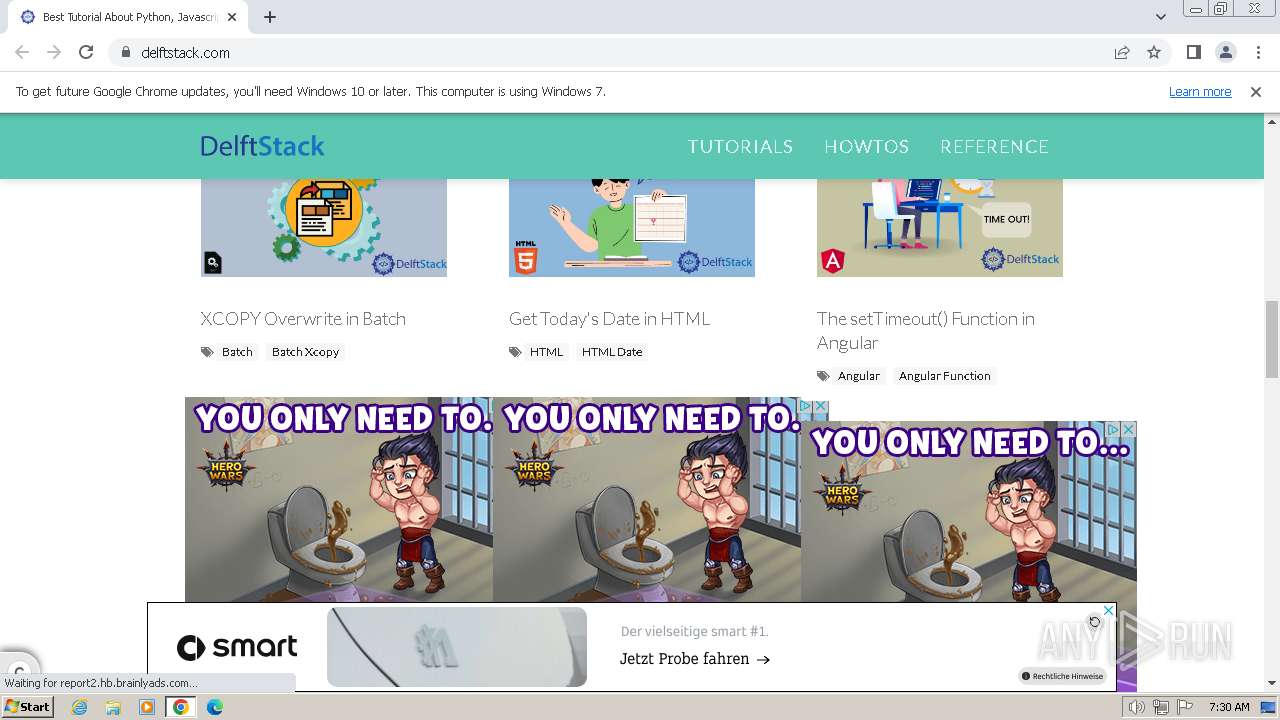The width and height of the screenshot is (1280, 720).
Task: Go to DelftStack home logo
Action: [262, 146]
